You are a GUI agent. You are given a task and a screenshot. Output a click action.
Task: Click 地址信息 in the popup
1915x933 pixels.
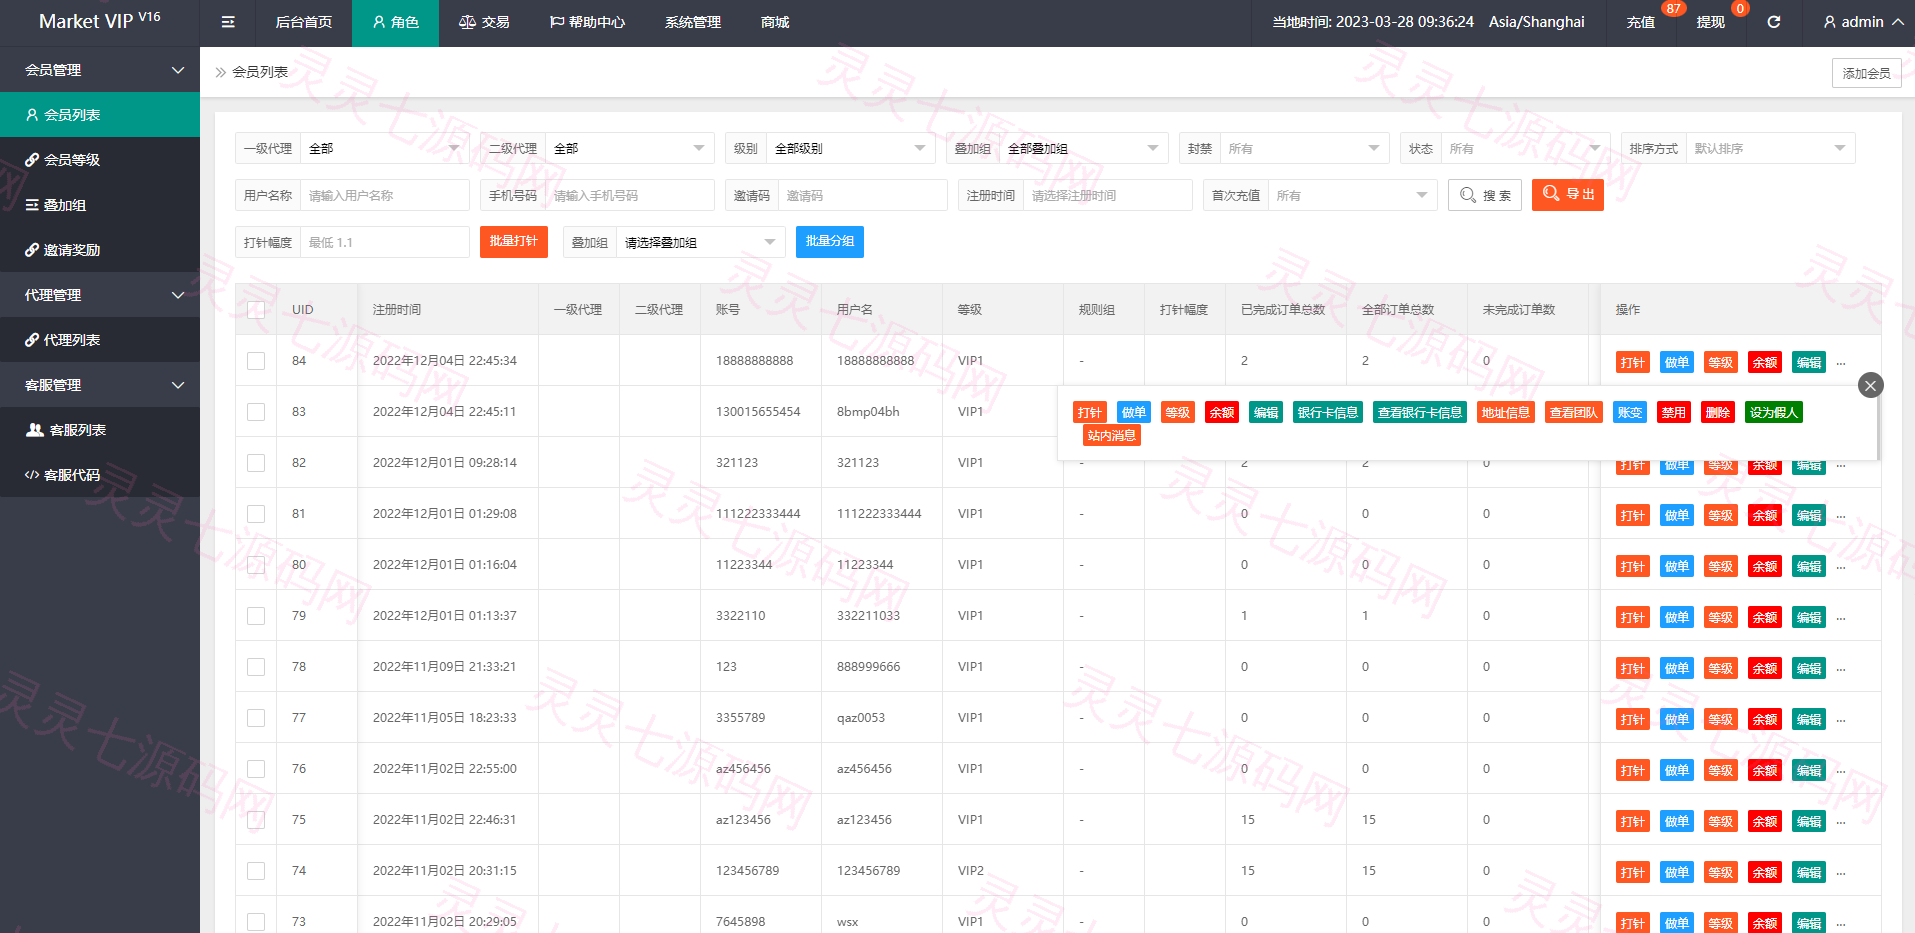click(1506, 412)
